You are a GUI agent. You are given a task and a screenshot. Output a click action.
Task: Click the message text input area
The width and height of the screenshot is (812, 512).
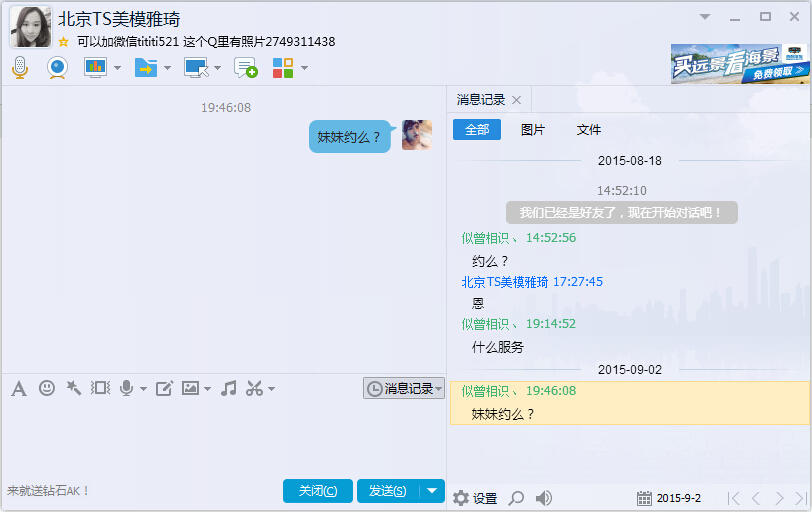223,437
